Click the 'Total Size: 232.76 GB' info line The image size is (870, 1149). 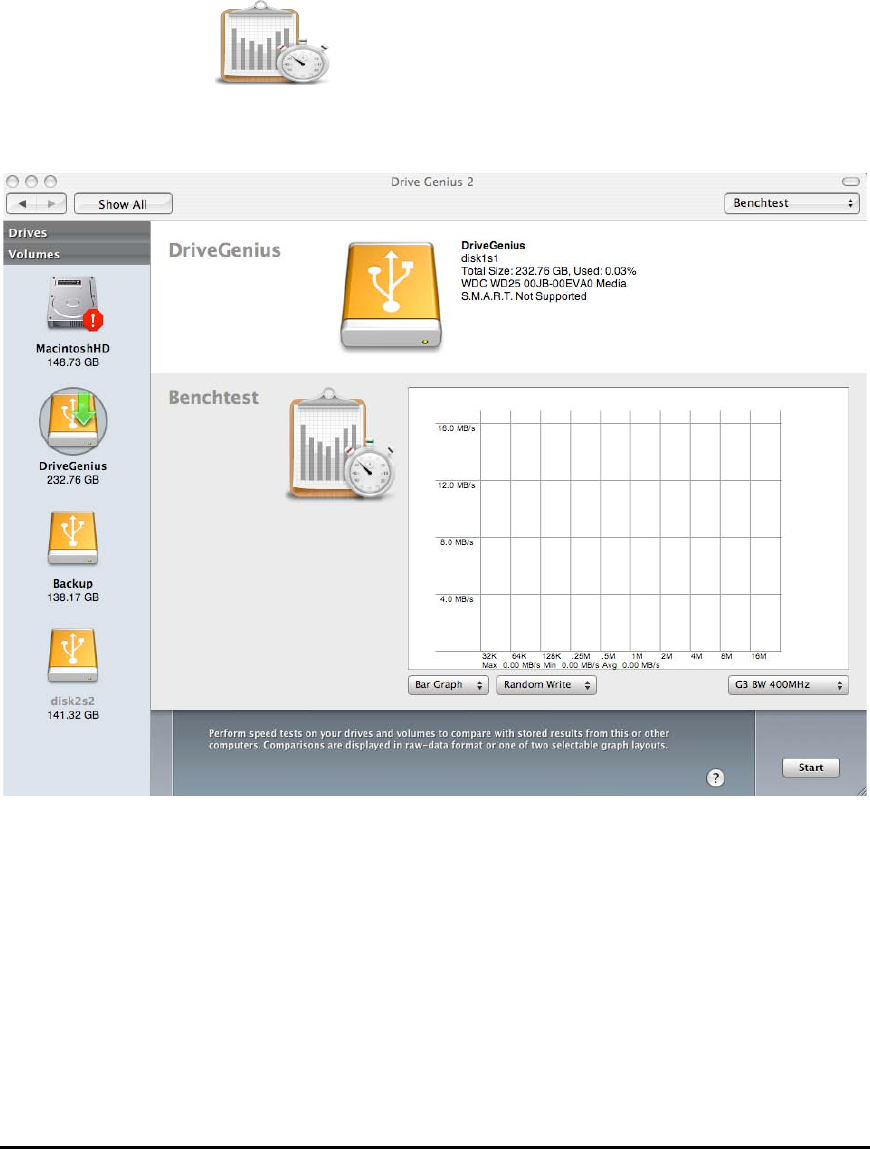(x=548, y=270)
